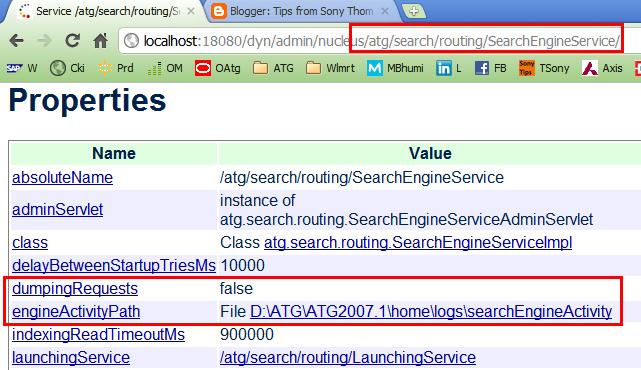
Task: Reload the page with the refresh icon
Action: [x=72, y=40]
